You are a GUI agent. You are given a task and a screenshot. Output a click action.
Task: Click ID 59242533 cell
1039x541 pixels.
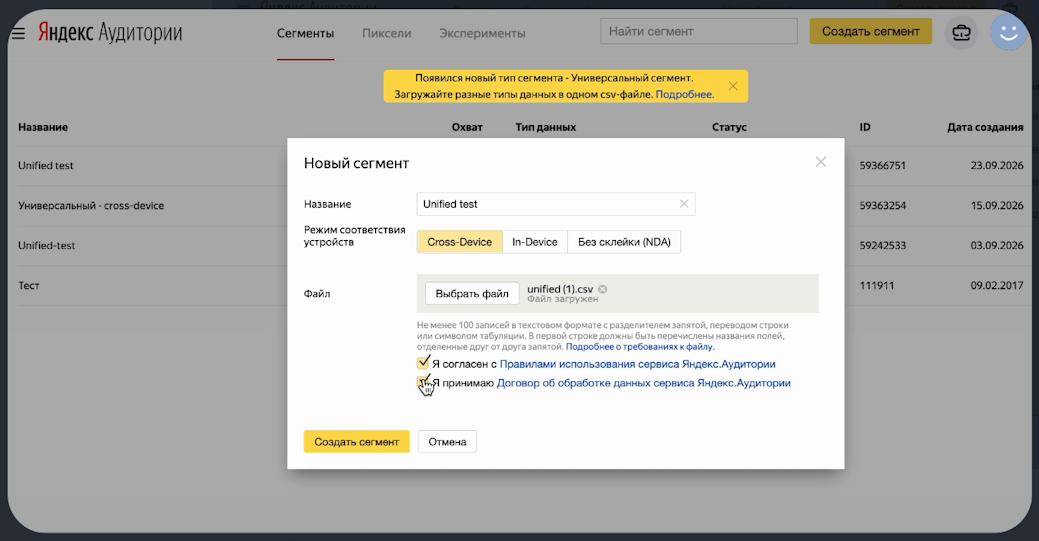(x=883, y=245)
